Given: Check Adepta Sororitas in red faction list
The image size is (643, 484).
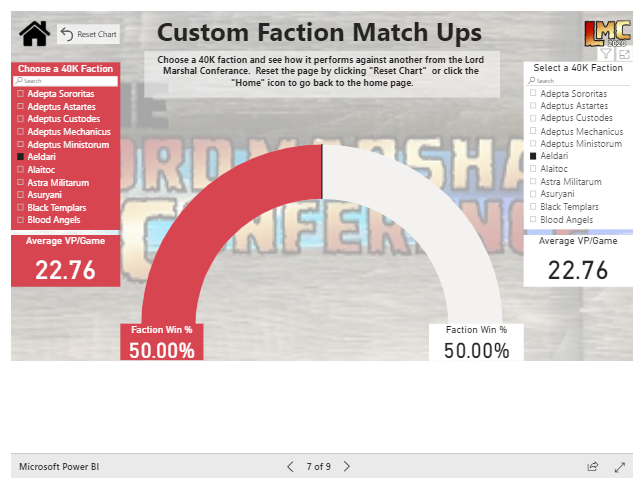Looking at the screenshot, I should pos(21,93).
